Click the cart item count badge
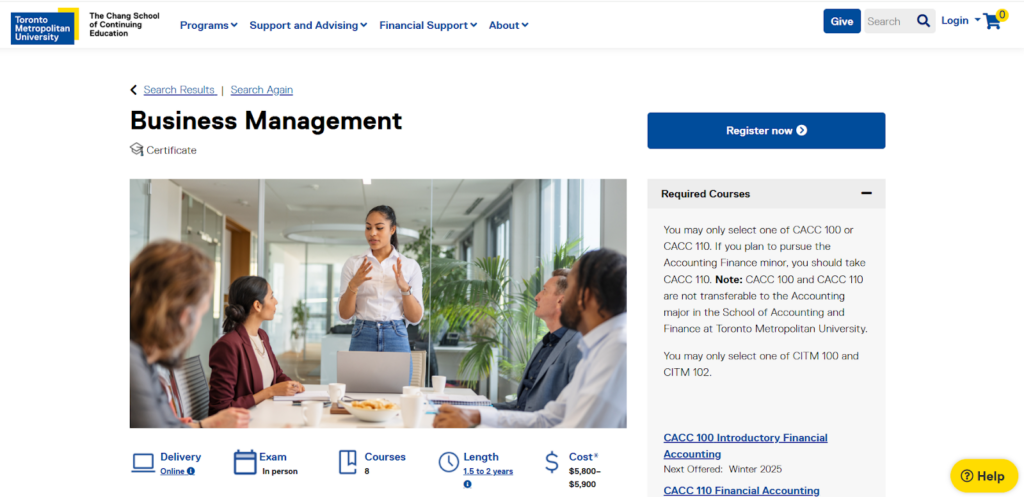The height and width of the screenshot is (497, 1024). [1002, 14]
